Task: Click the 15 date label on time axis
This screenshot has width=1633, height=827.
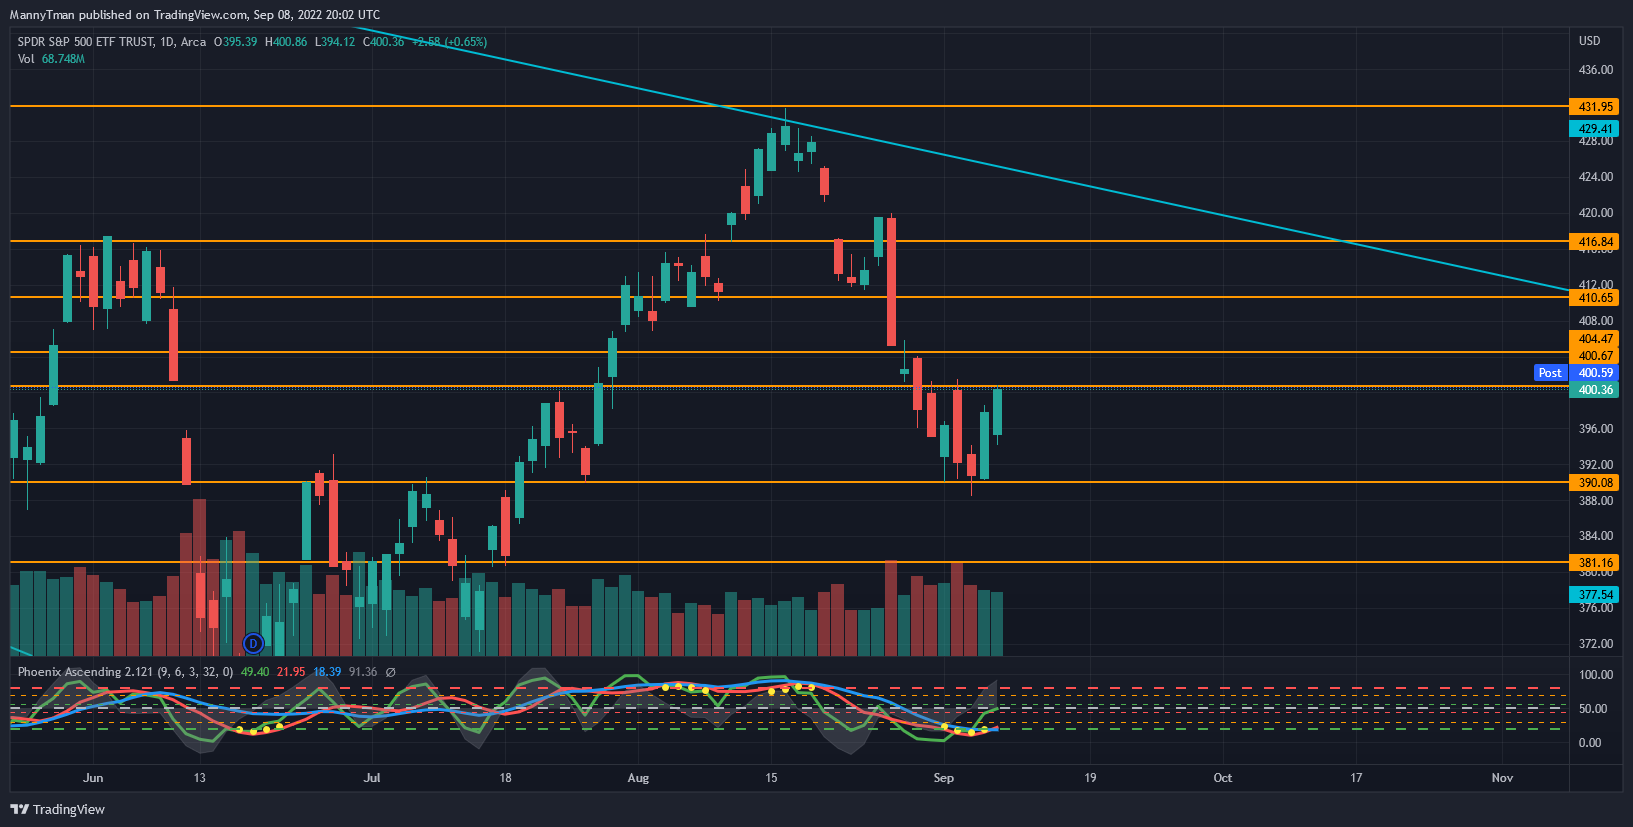Action: (771, 778)
